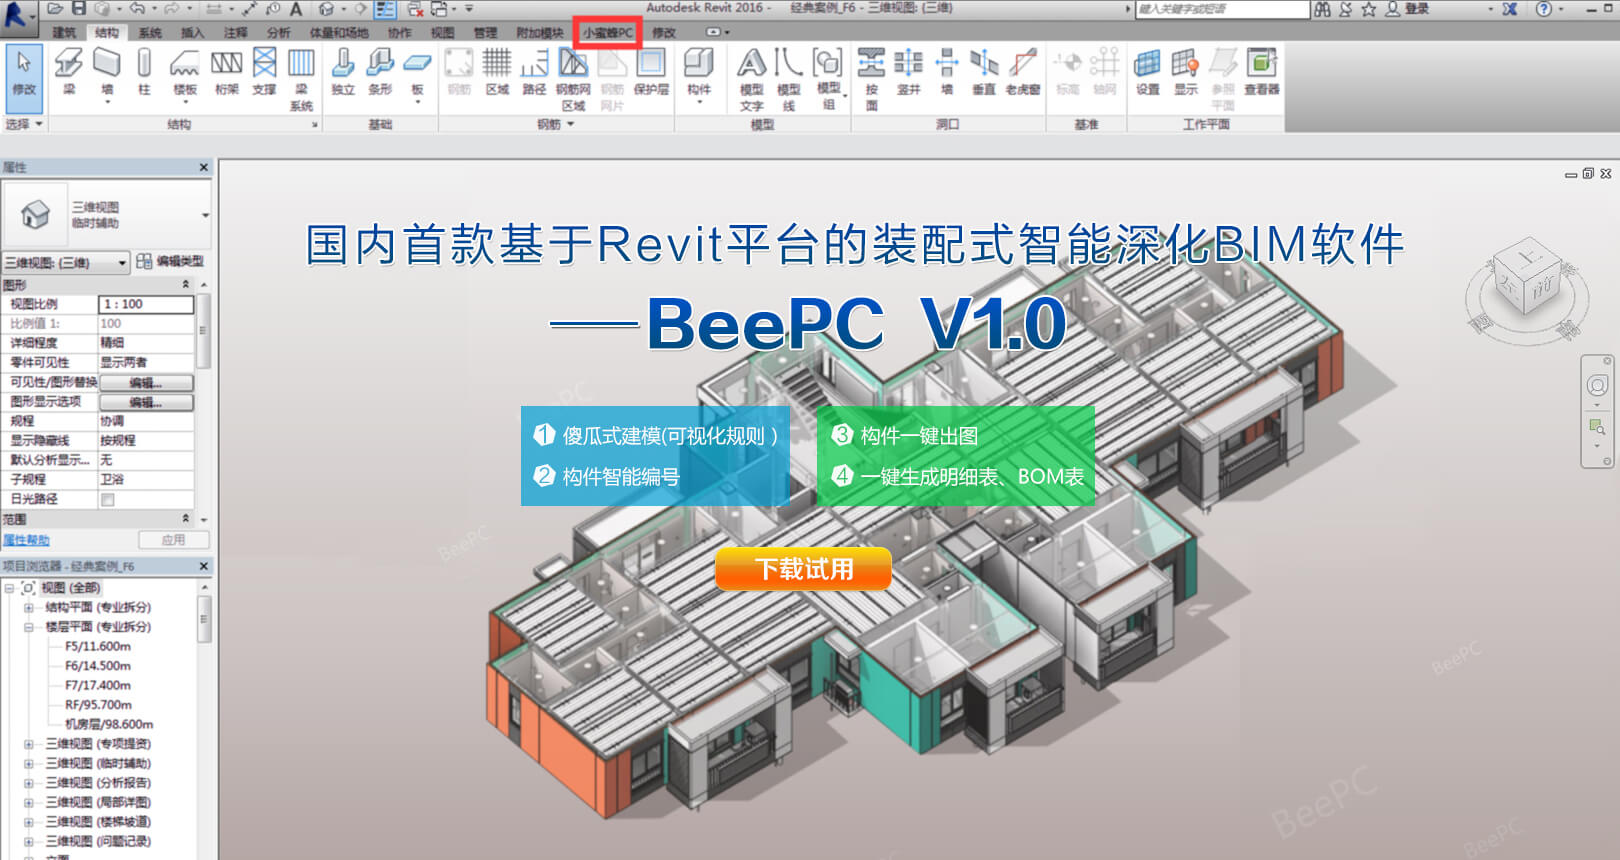Image resolution: width=1620 pixels, height=860 pixels.
Task: Click the keyword search input field
Action: tap(1222, 9)
